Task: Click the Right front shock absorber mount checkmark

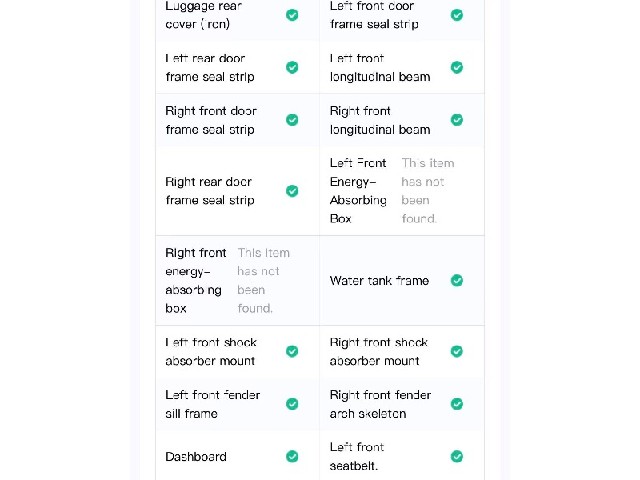Action: click(457, 351)
